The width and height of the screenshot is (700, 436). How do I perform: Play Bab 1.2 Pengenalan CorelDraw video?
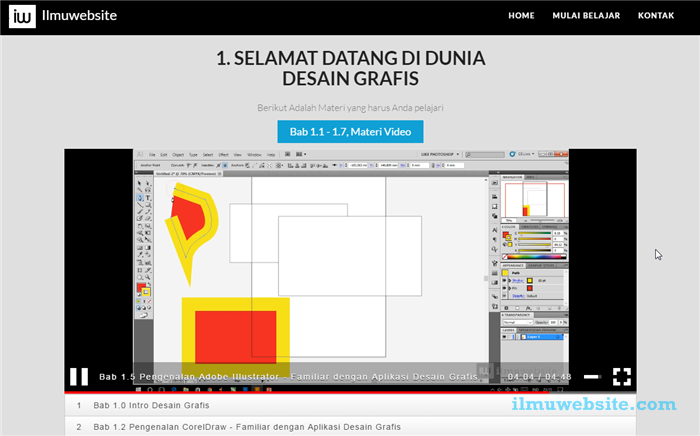tap(350, 427)
